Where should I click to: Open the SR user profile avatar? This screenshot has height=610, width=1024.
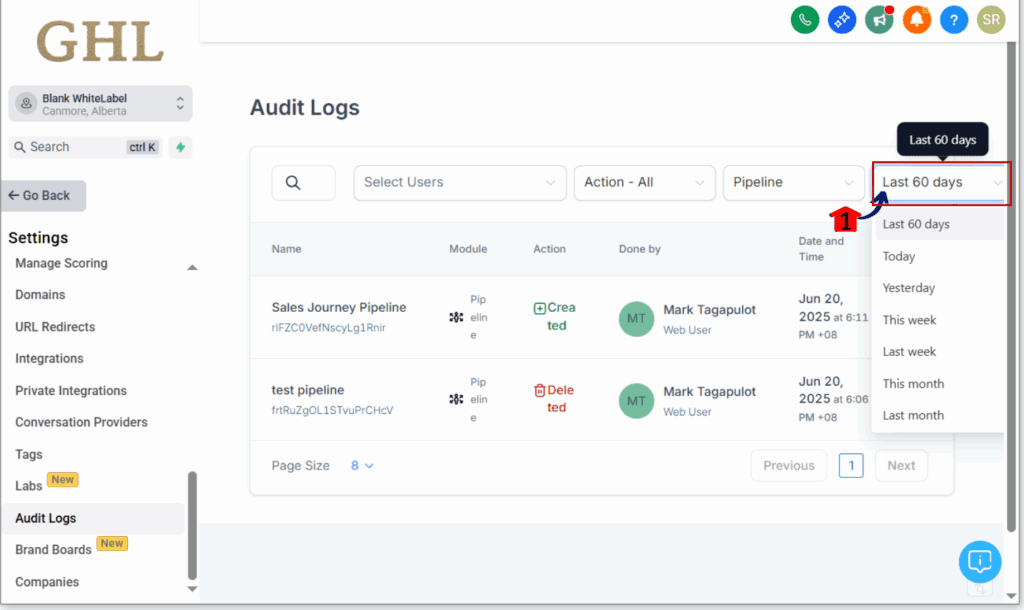(x=991, y=19)
